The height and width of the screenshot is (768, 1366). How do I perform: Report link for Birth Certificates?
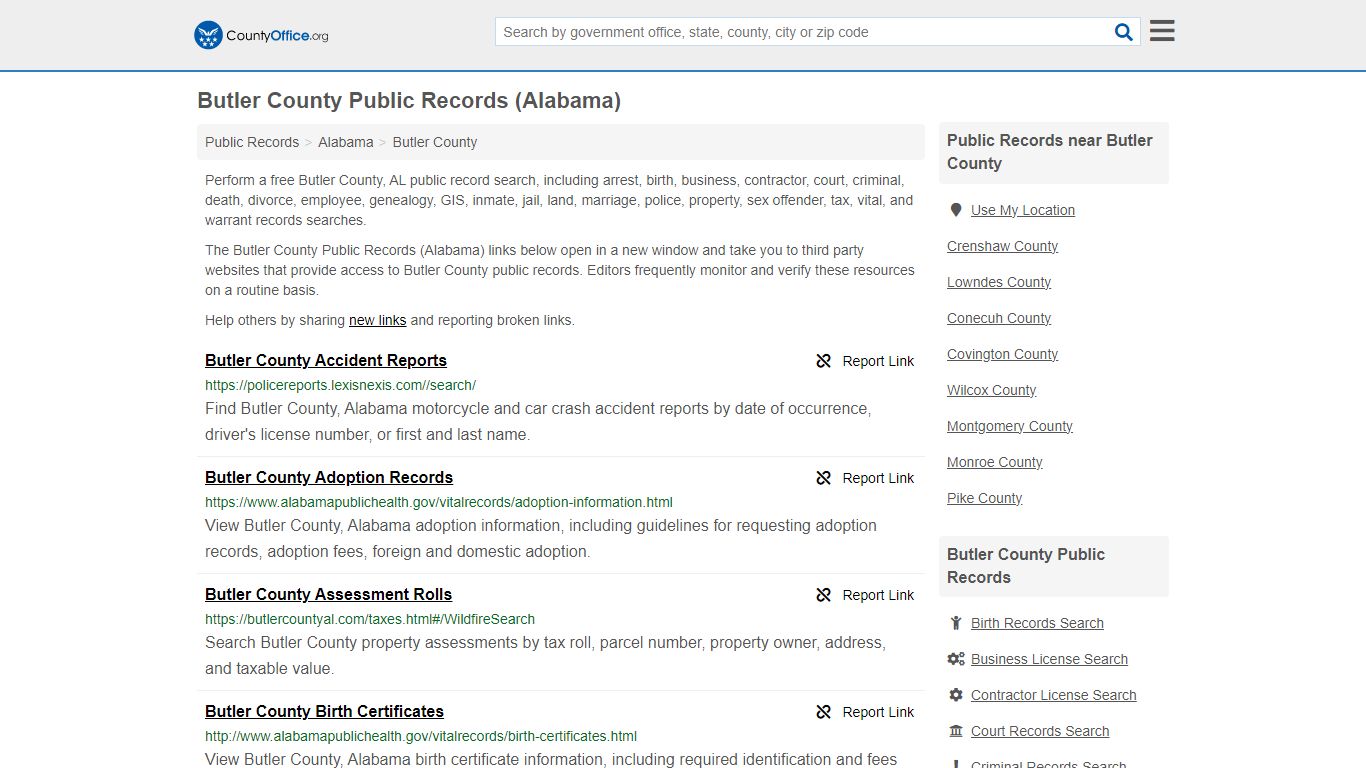click(x=878, y=712)
